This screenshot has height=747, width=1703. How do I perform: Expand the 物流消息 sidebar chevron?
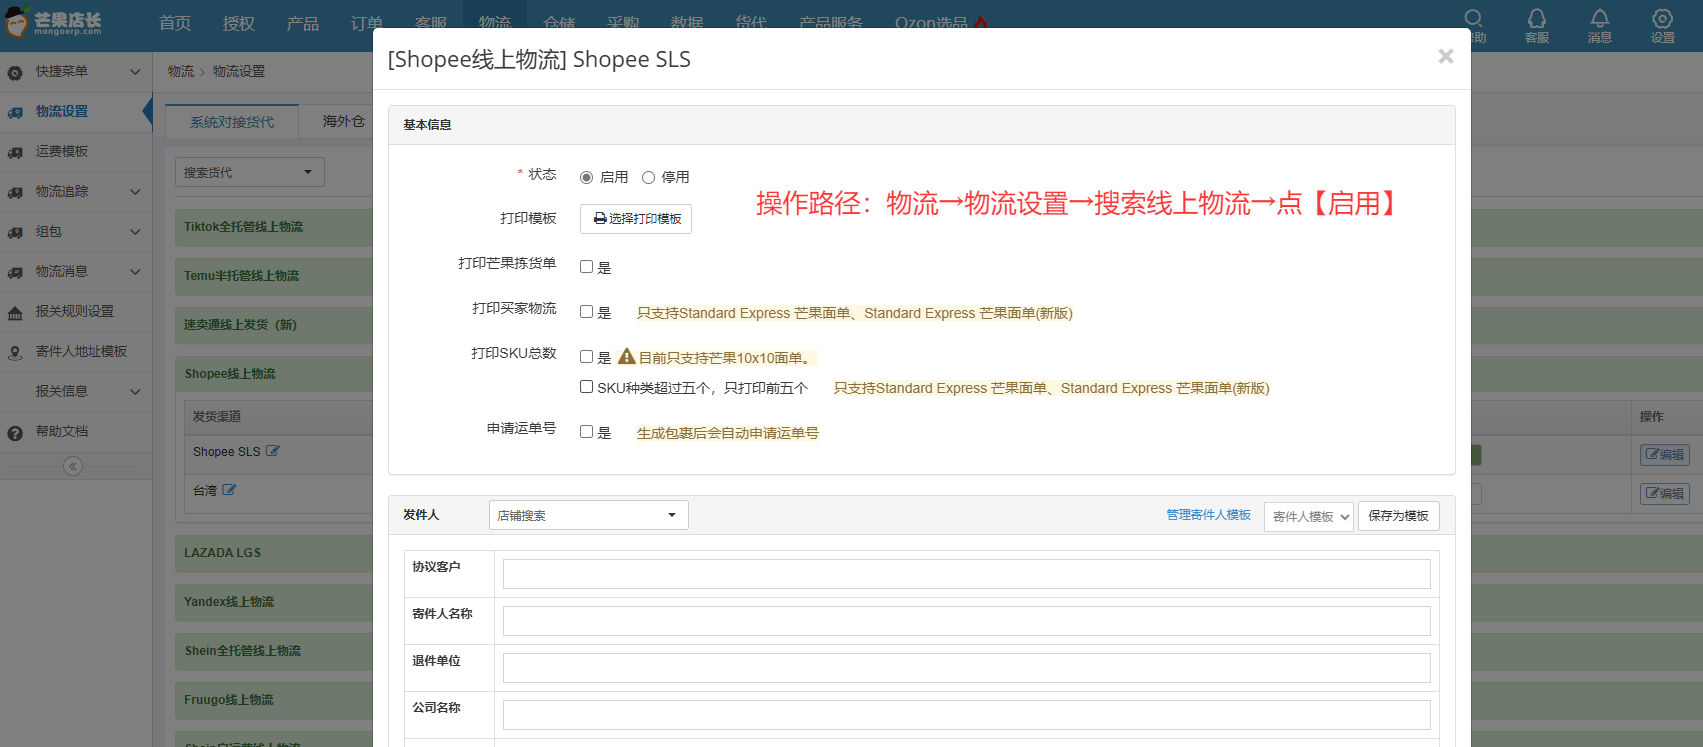[135, 272]
